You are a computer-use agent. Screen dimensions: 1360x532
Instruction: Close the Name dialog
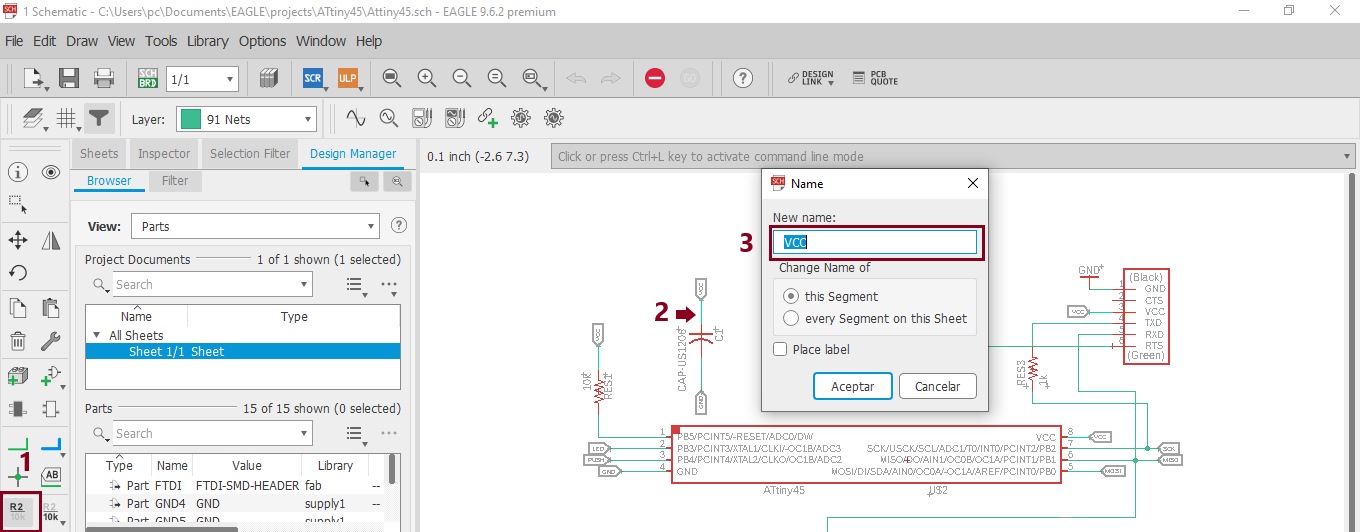pyautogui.click(x=973, y=183)
